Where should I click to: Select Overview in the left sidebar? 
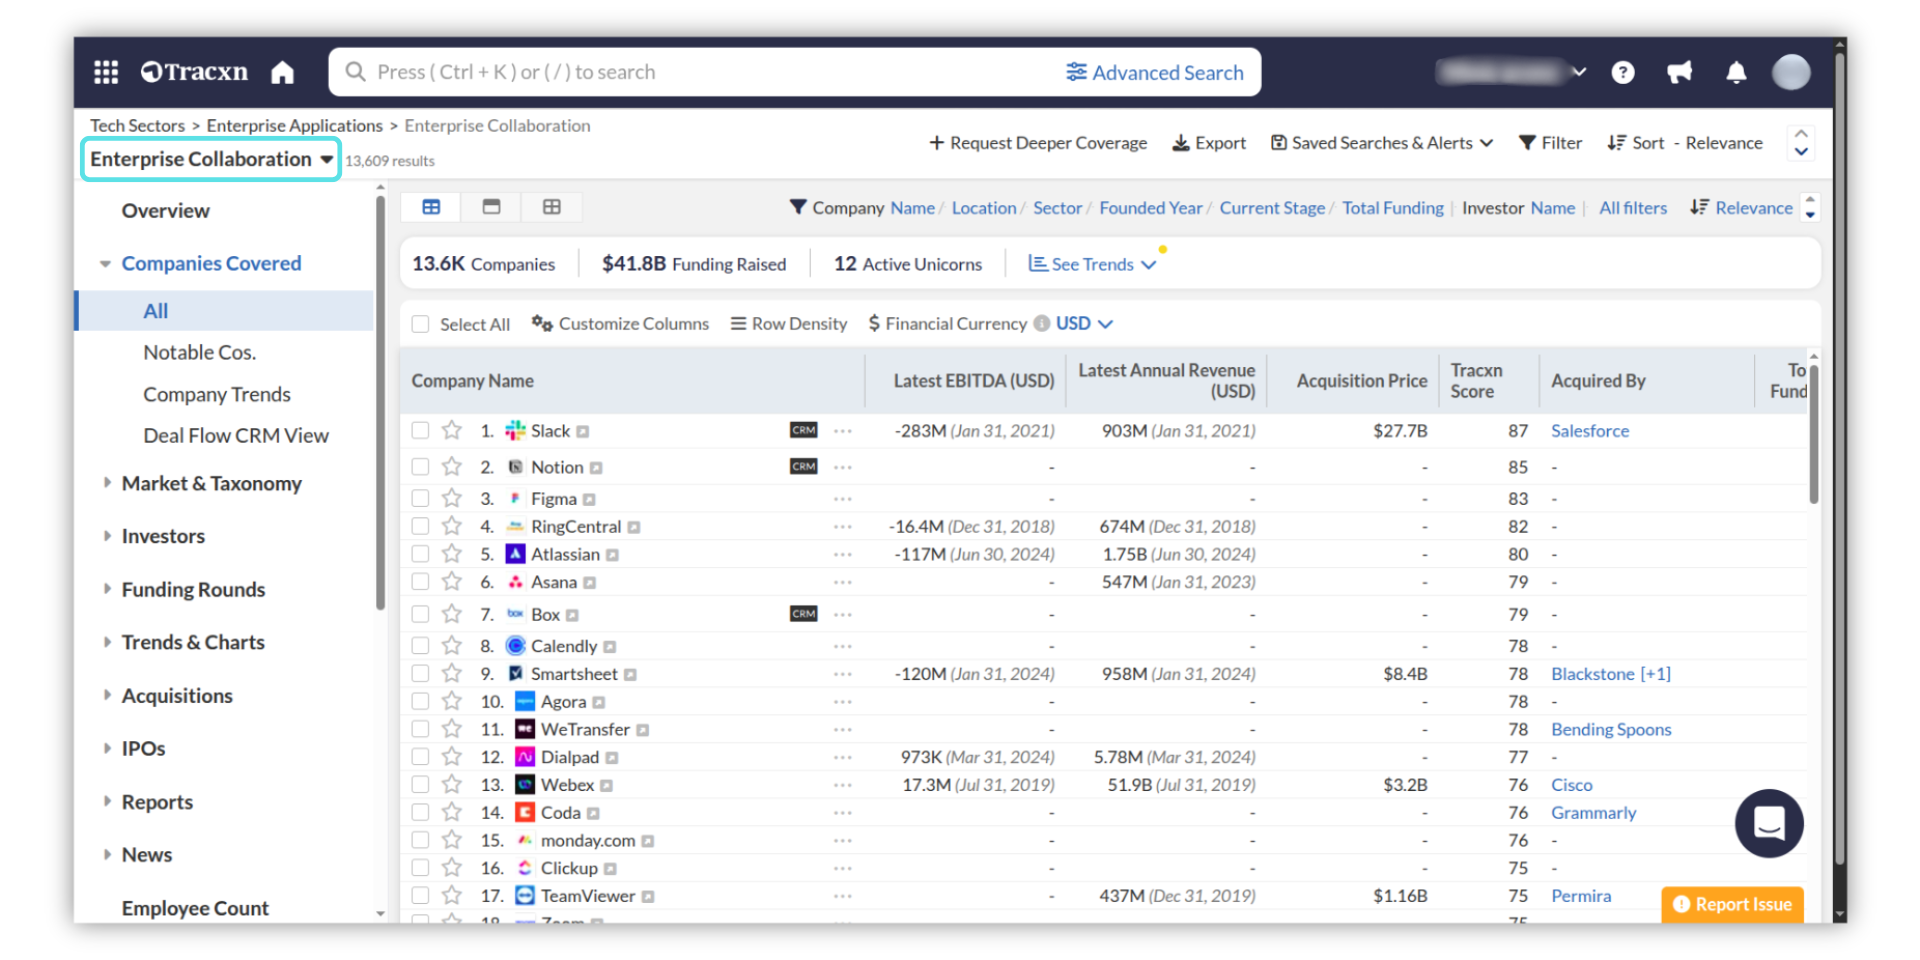tap(166, 211)
